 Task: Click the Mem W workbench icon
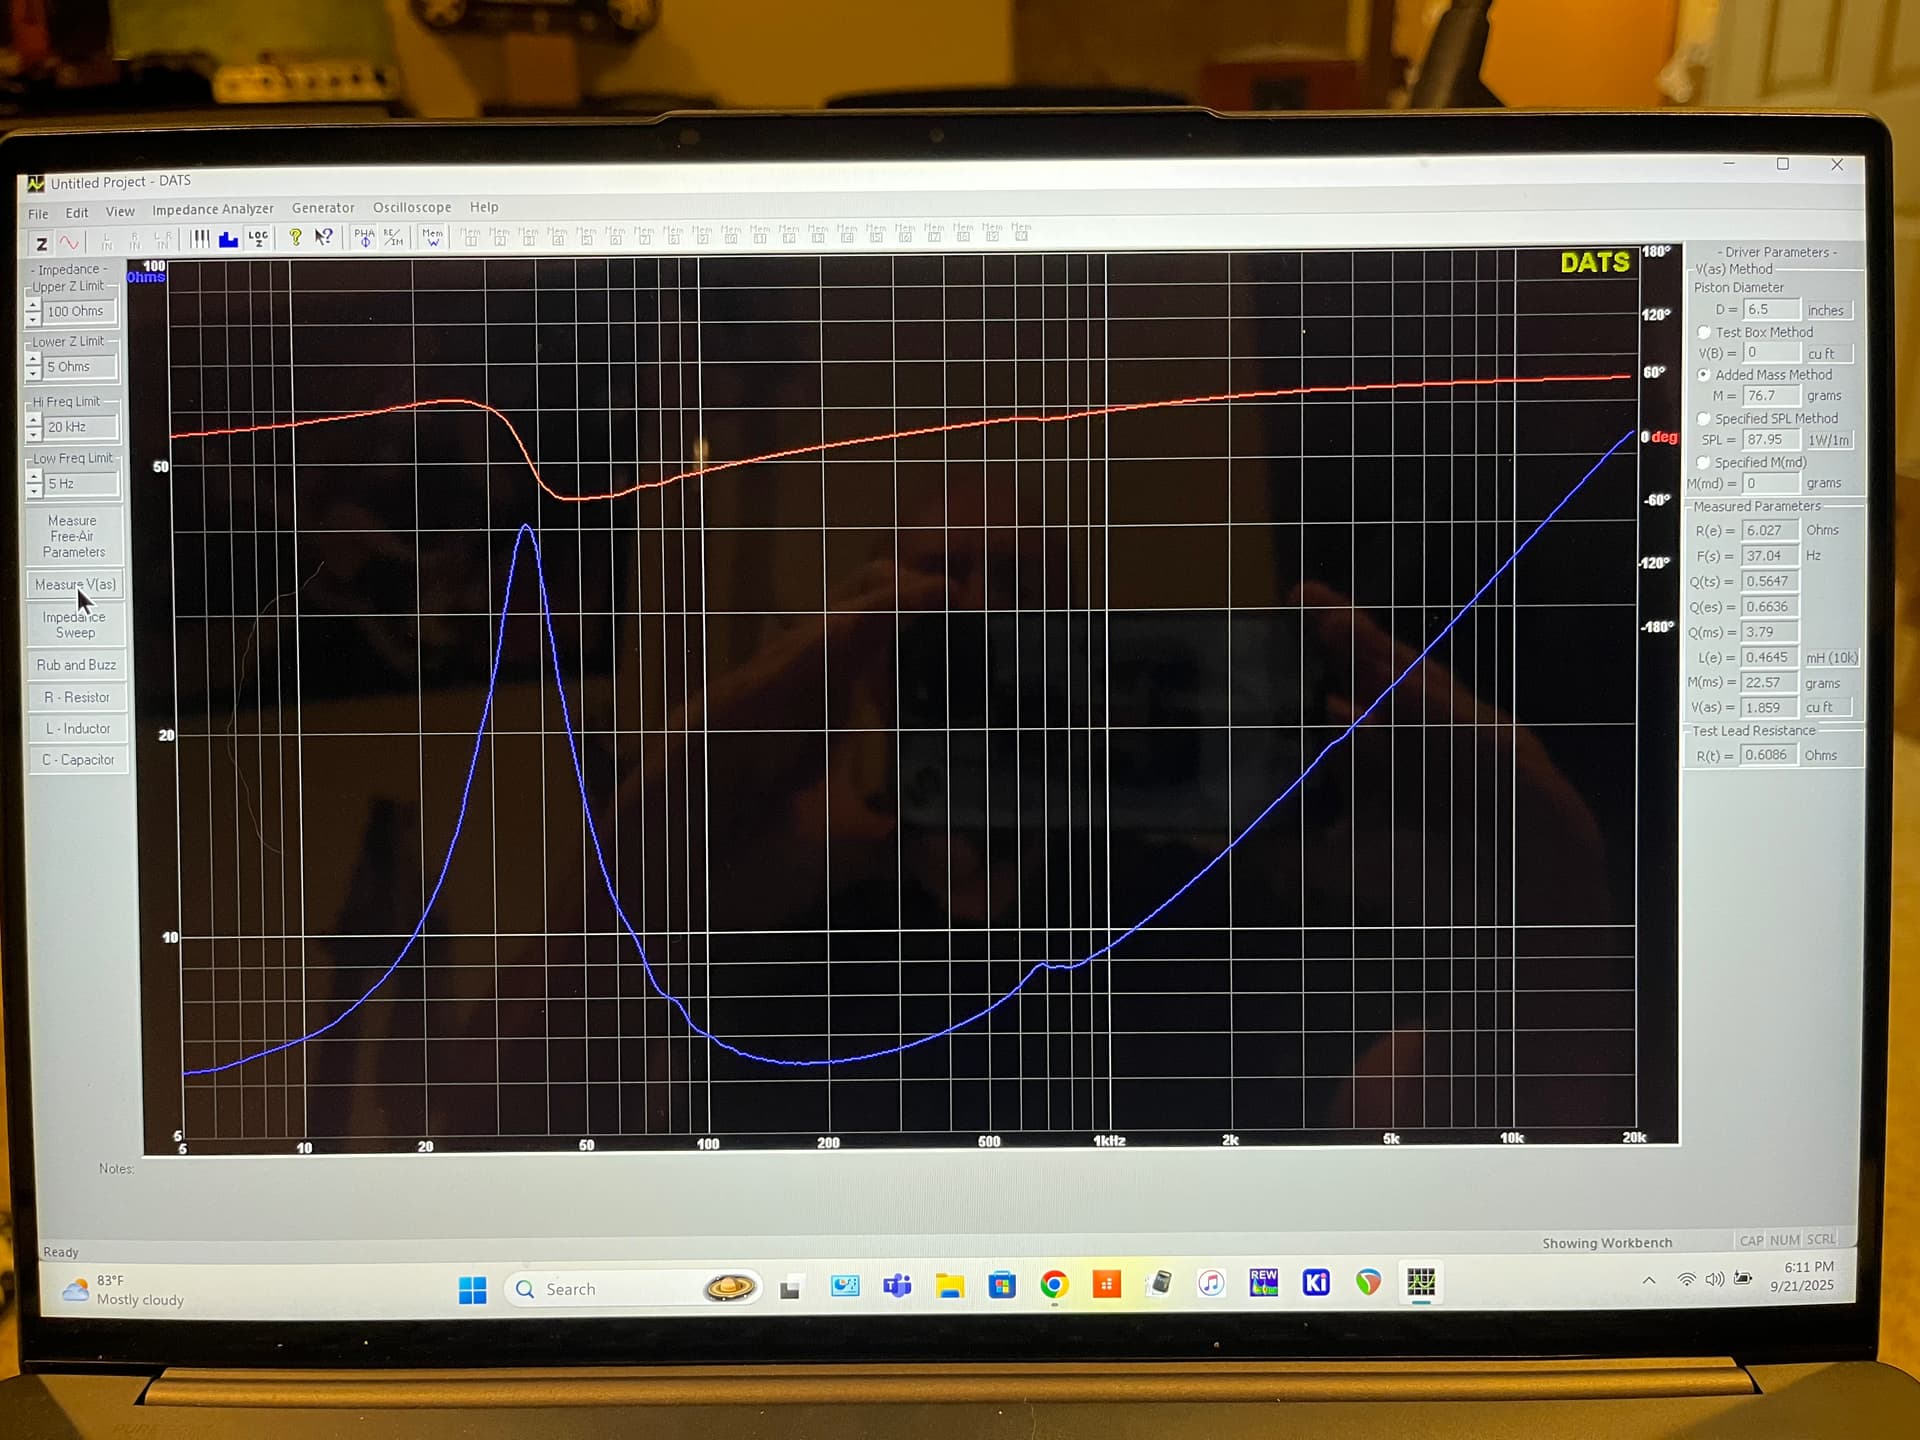pyautogui.click(x=432, y=237)
